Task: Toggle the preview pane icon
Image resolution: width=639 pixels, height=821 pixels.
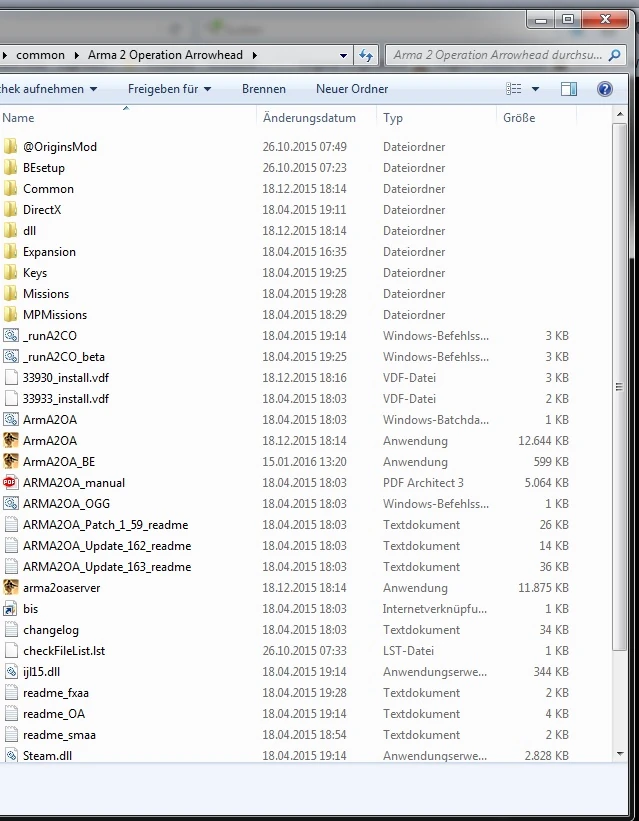Action: click(x=569, y=89)
